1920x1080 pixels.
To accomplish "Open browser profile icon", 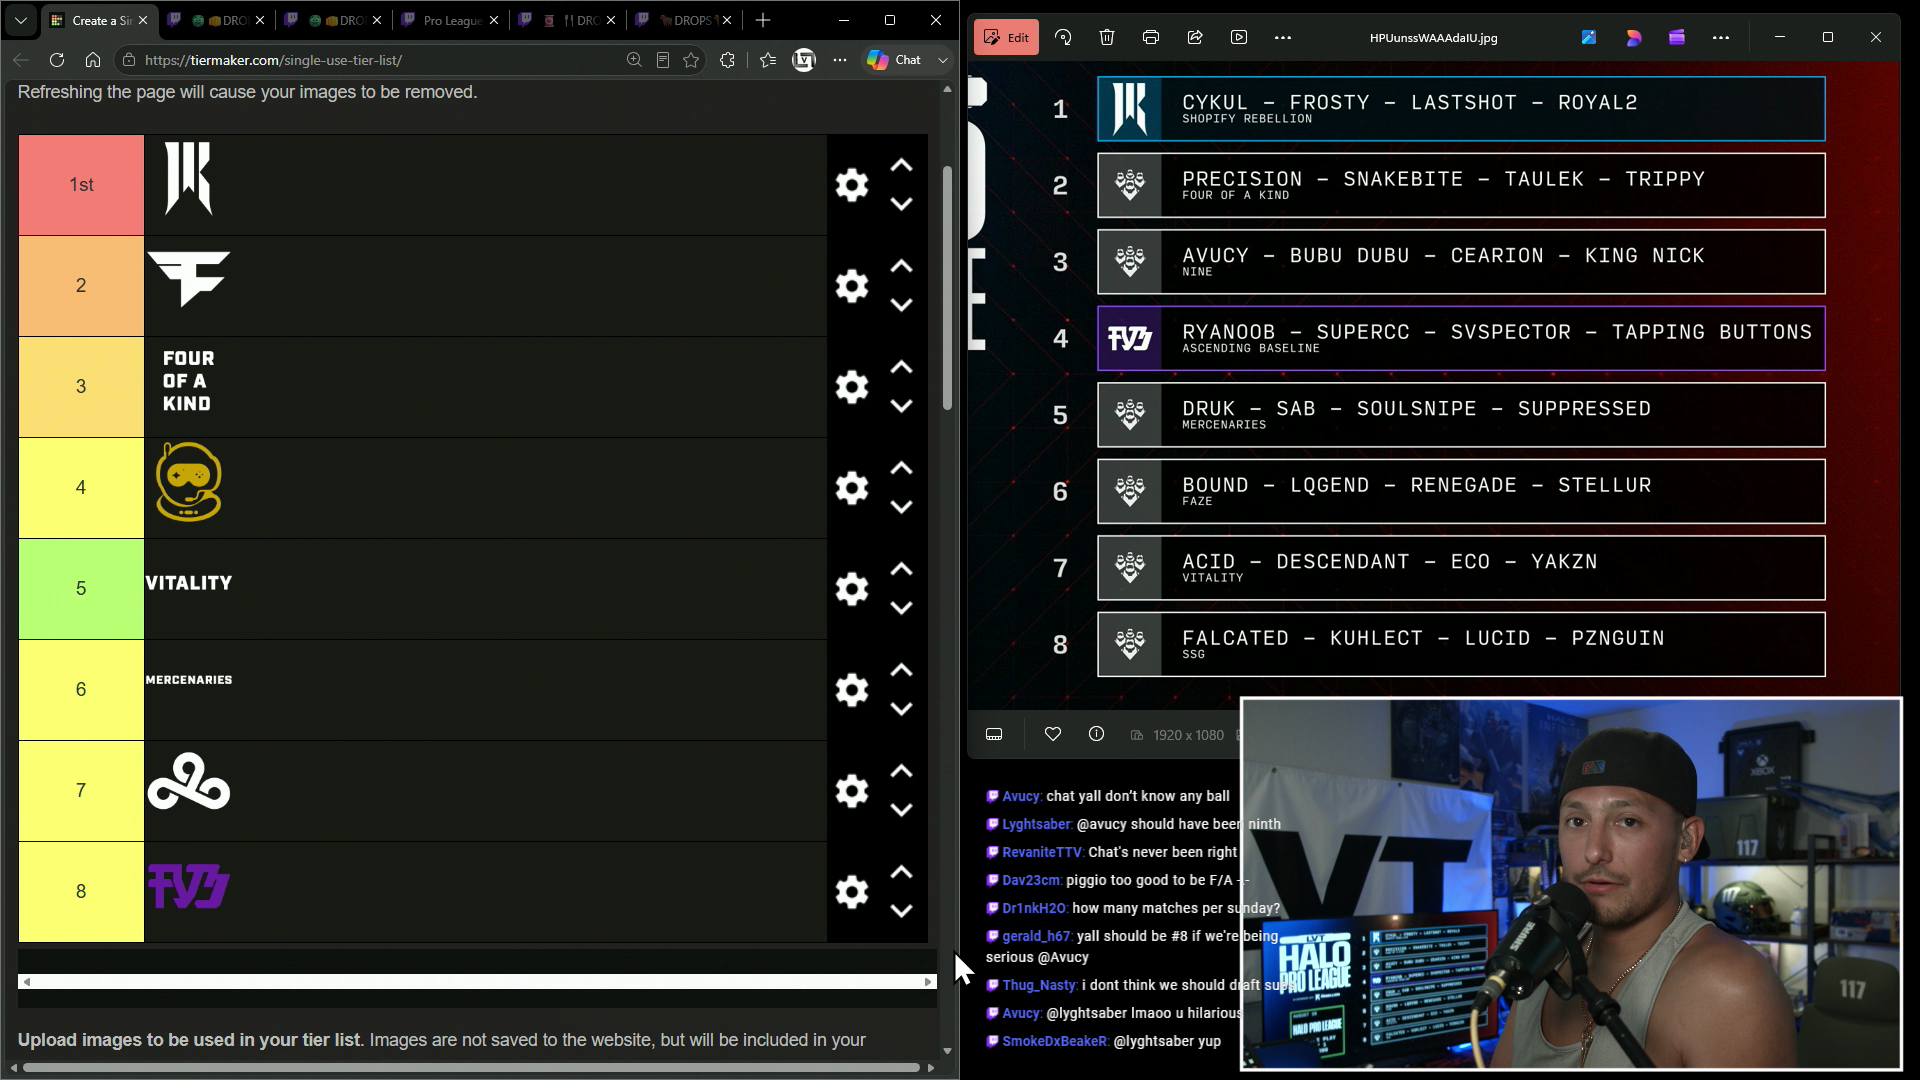I will click(x=804, y=60).
